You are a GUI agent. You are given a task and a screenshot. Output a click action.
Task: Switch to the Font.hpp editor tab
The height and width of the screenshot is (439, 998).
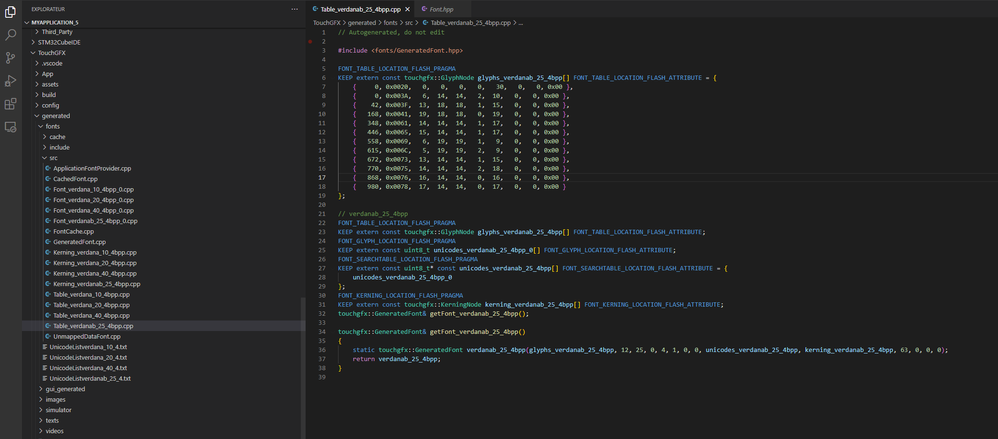442,9
